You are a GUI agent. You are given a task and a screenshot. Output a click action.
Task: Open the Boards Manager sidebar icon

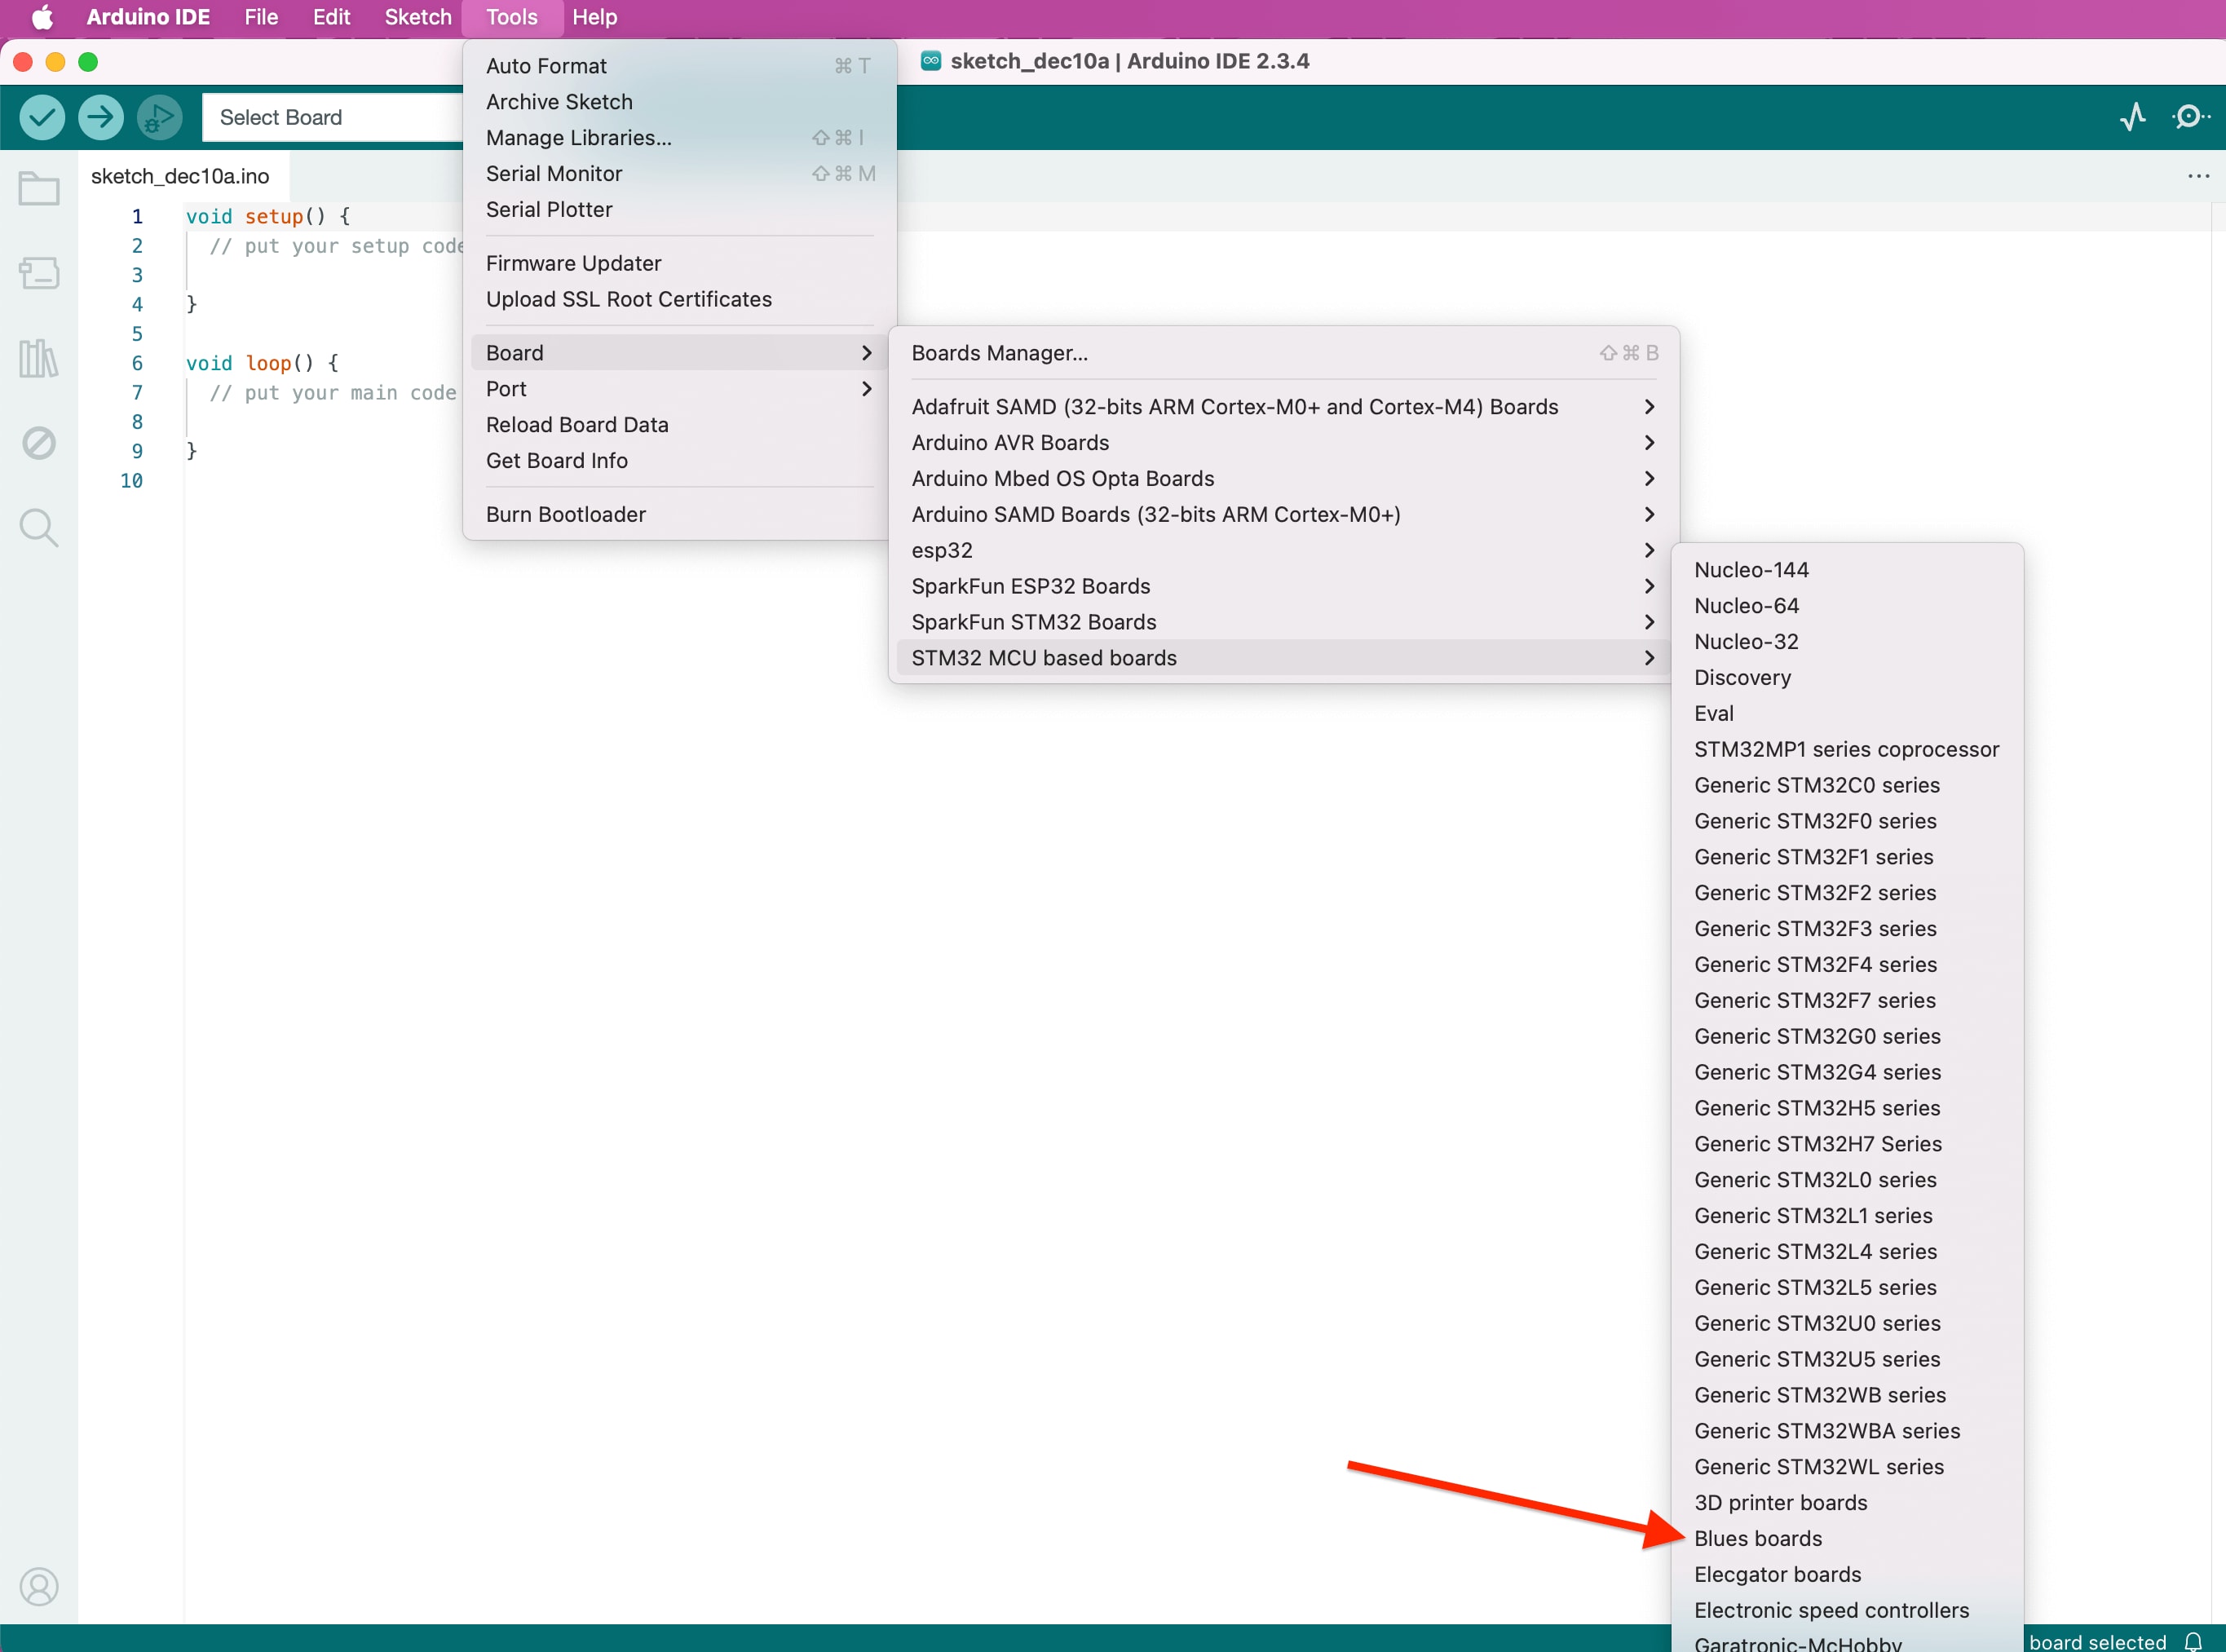point(39,272)
